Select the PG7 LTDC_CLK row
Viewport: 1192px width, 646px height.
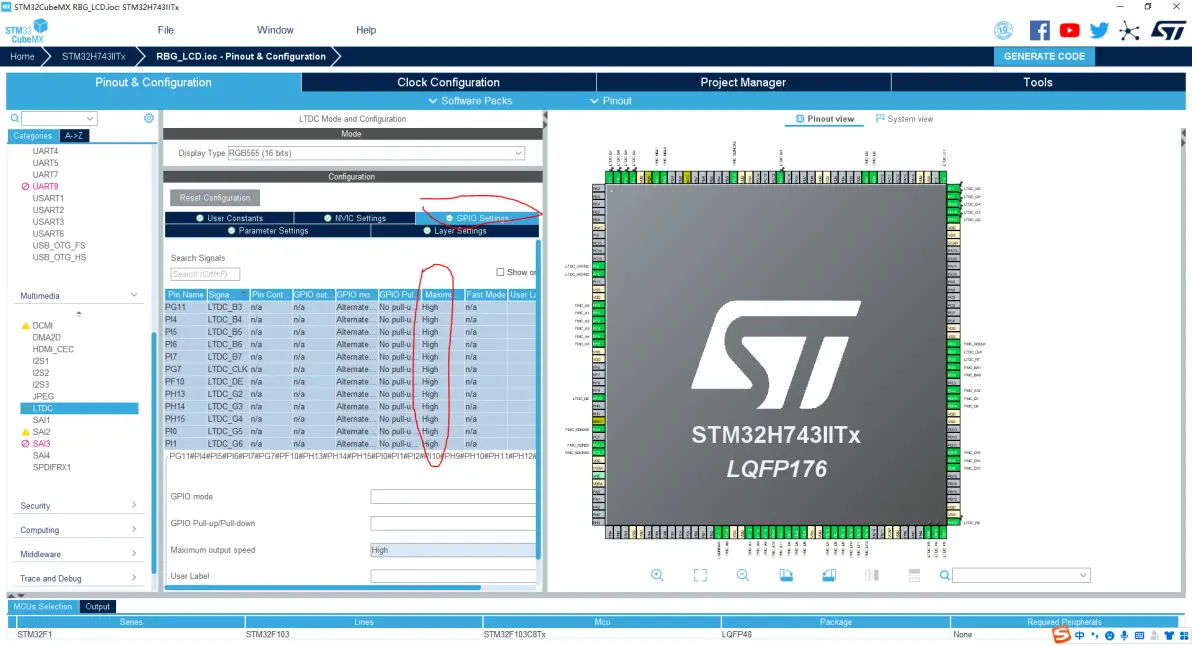tap(350, 369)
